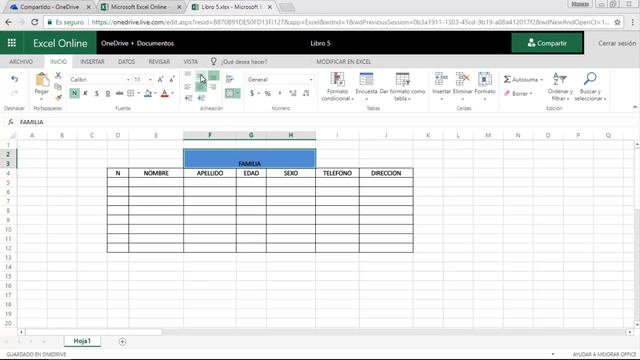Open Dar formato como tabla

(402, 87)
